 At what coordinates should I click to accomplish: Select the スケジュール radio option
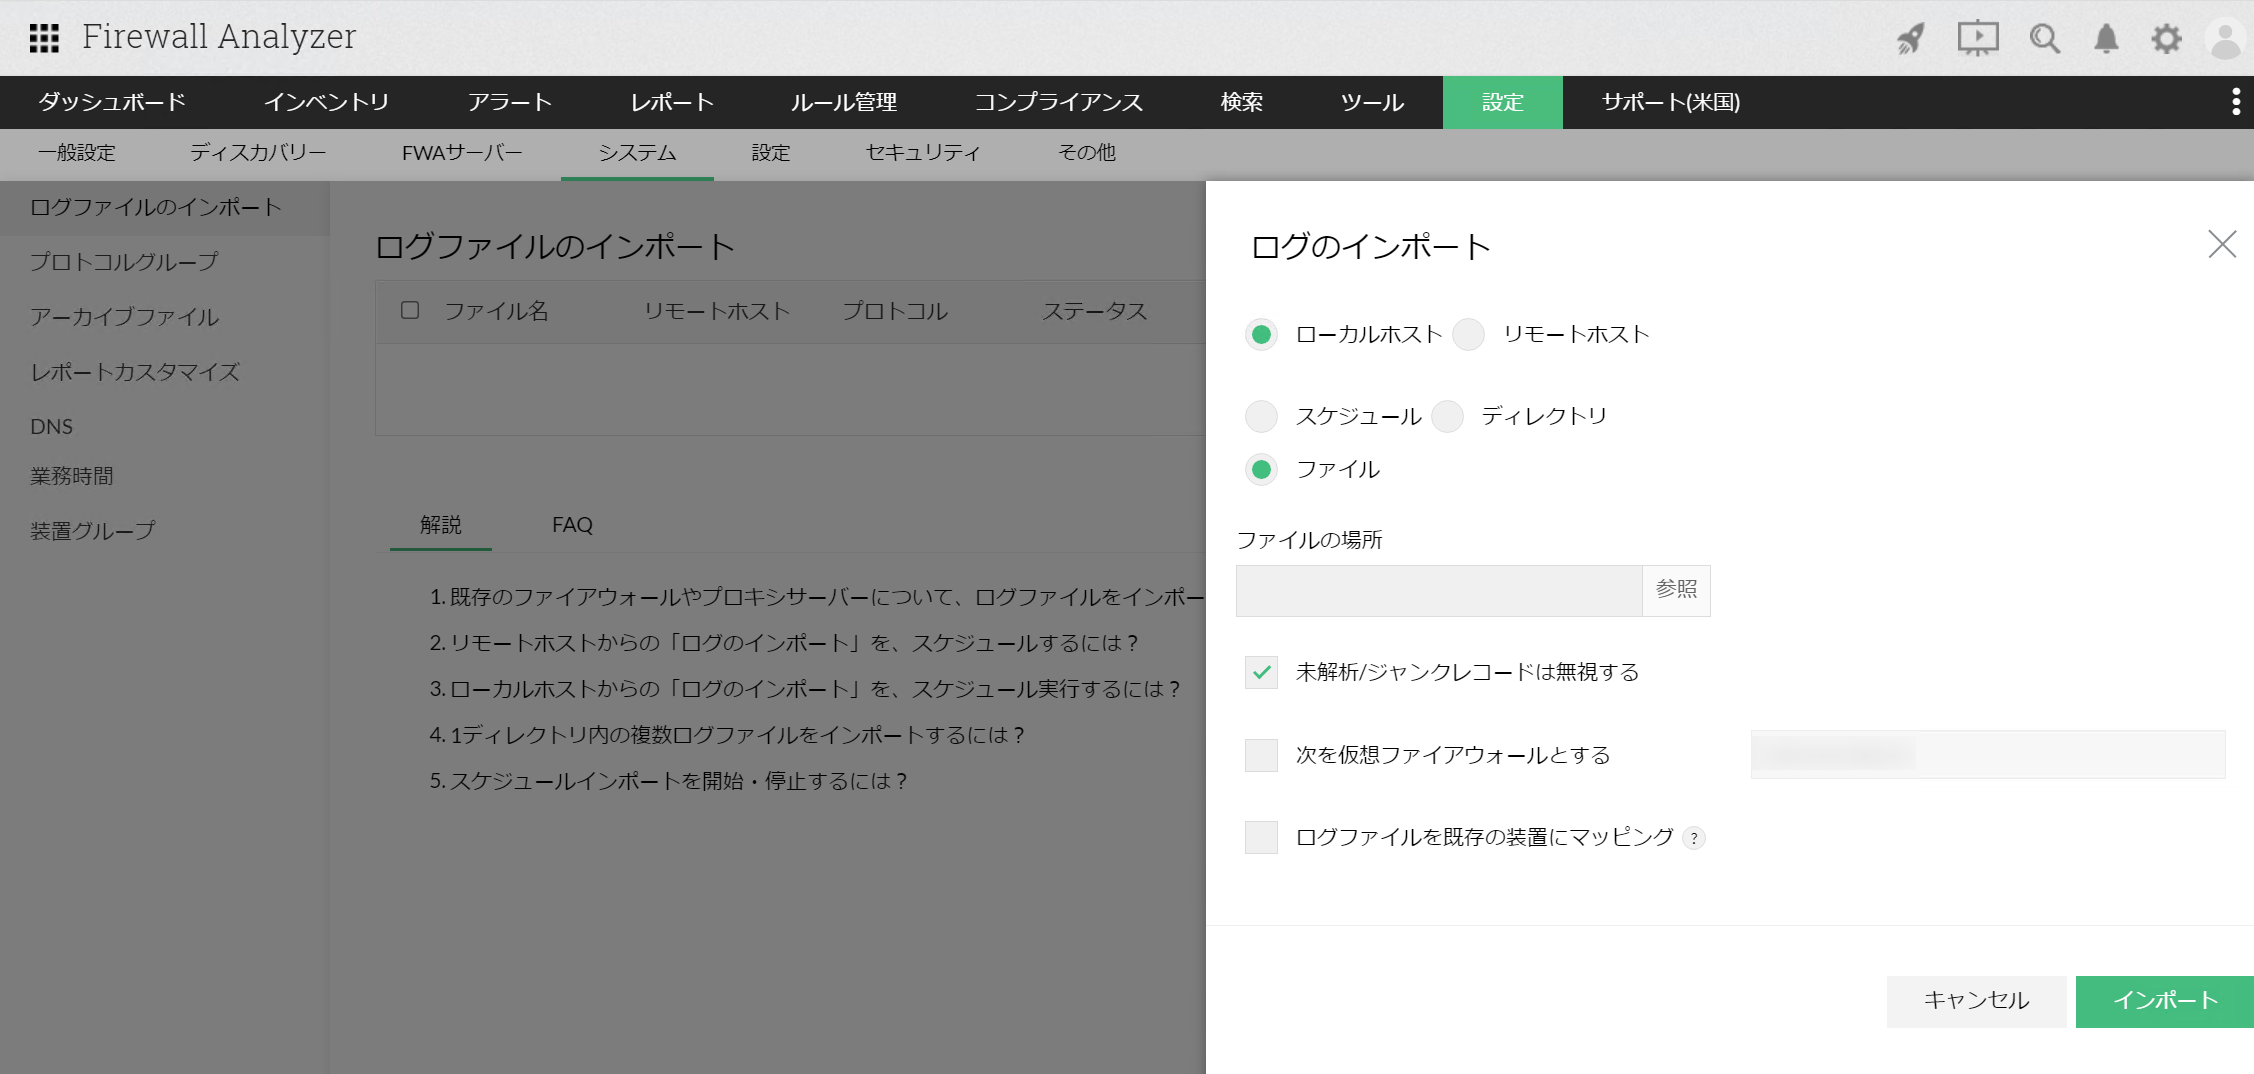point(1261,417)
